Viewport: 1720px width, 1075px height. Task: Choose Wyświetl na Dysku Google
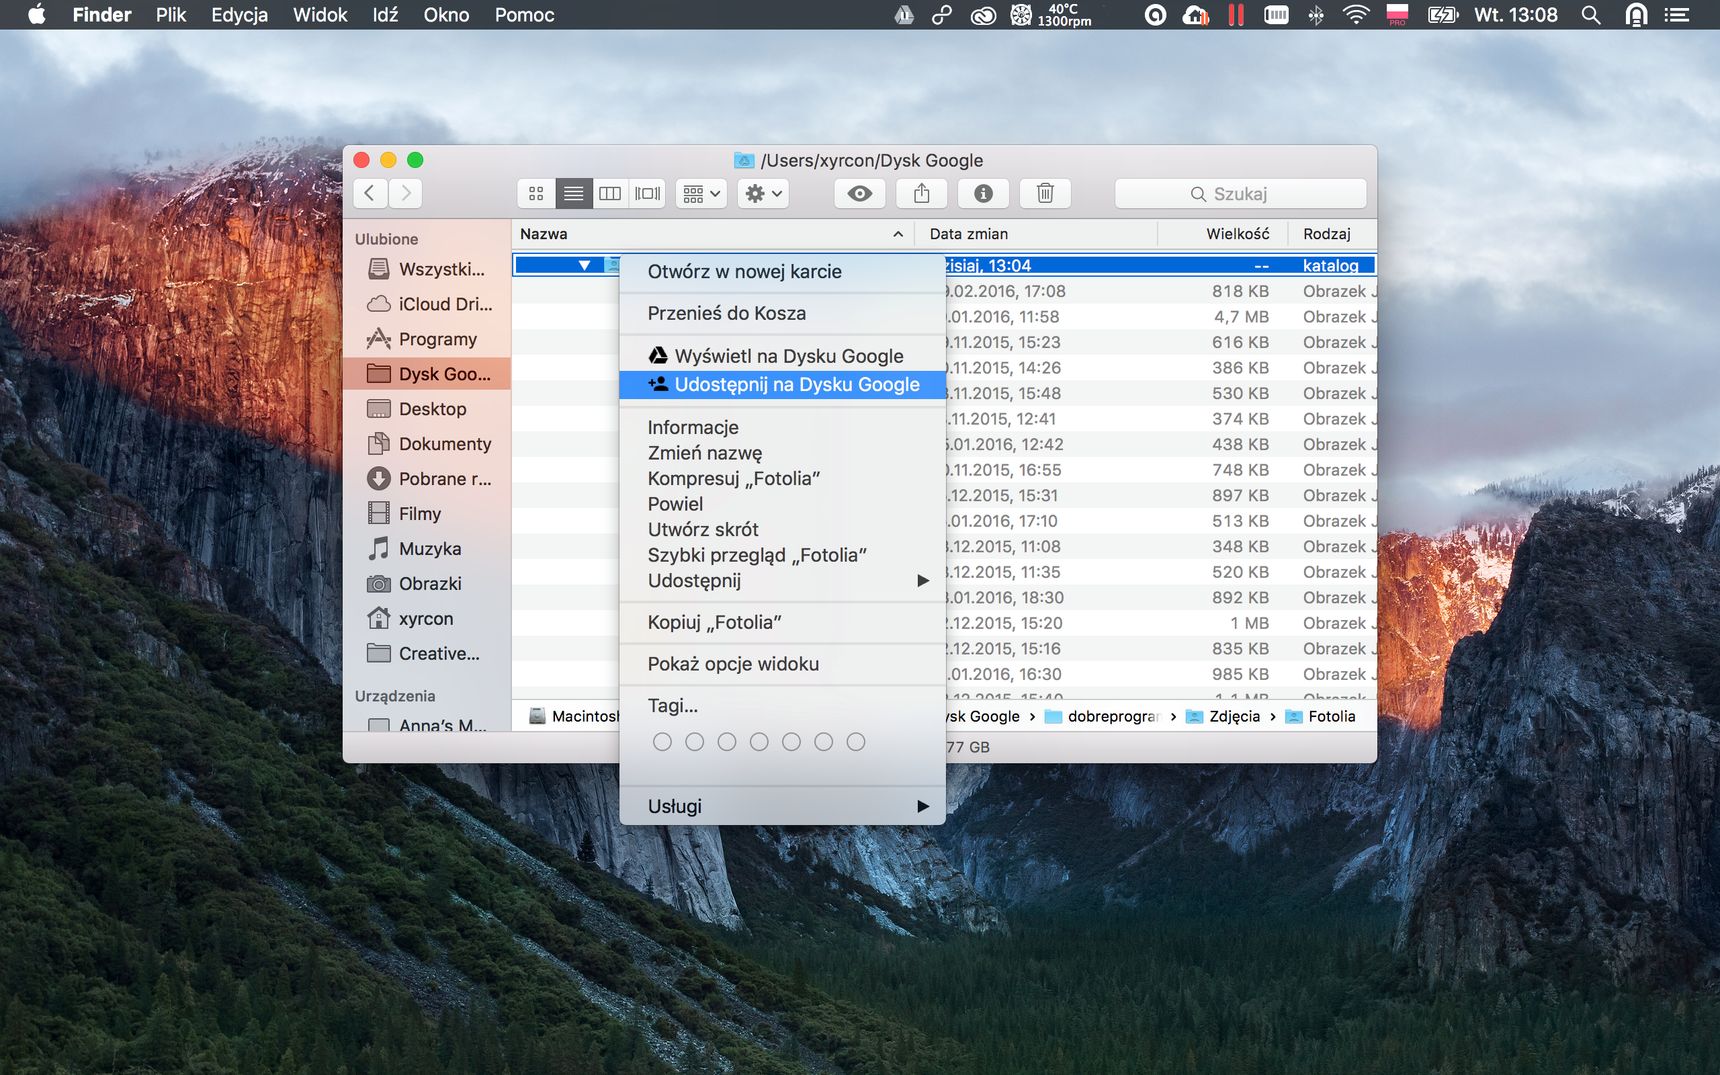point(782,356)
